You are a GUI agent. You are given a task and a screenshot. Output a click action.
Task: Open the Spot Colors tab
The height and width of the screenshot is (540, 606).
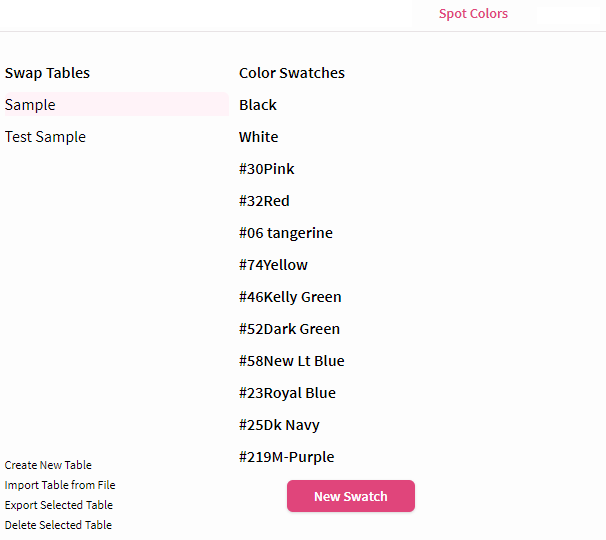473,14
